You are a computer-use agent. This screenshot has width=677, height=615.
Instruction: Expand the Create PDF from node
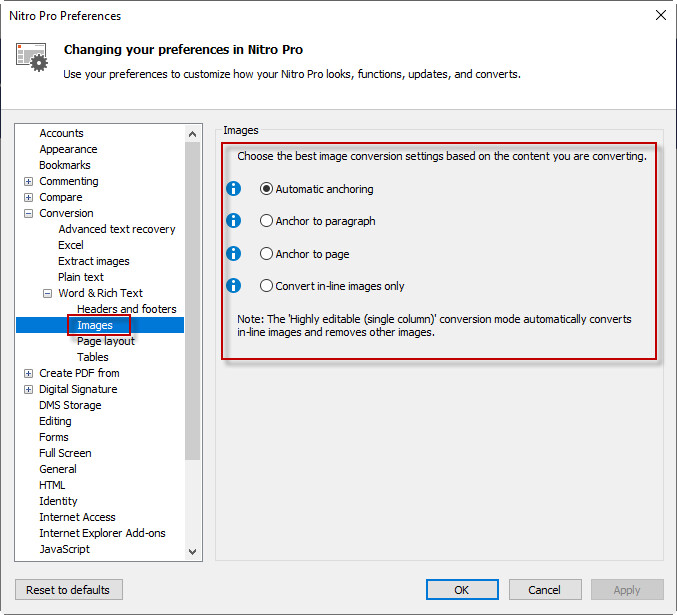(x=29, y=374)
